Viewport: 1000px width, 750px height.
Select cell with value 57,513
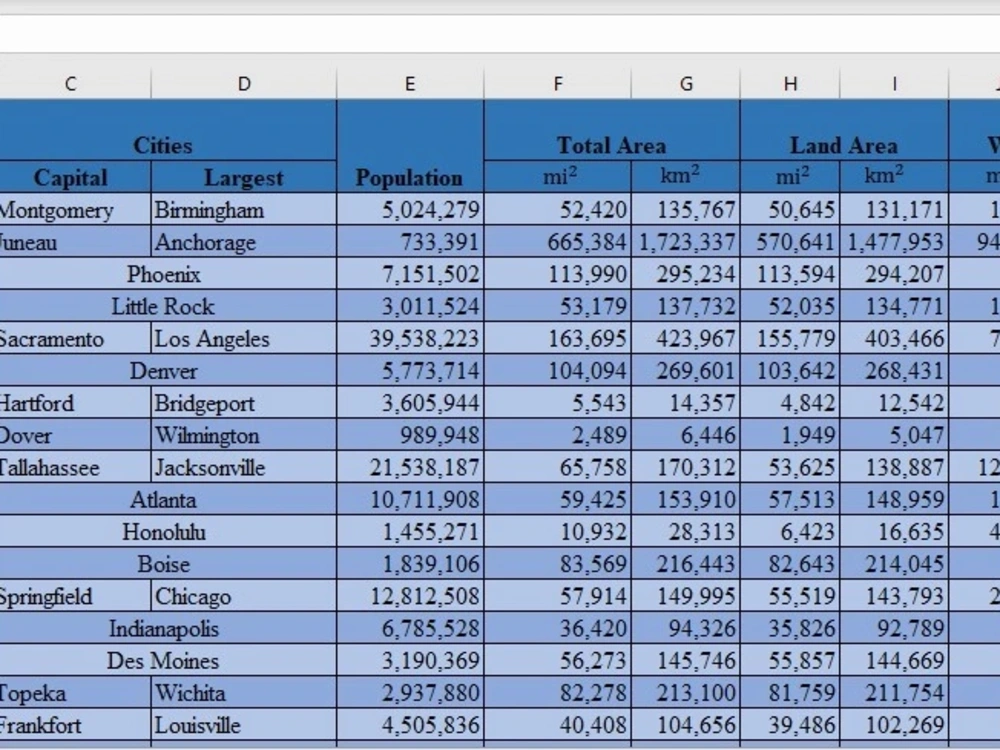[x=790, y=499]
